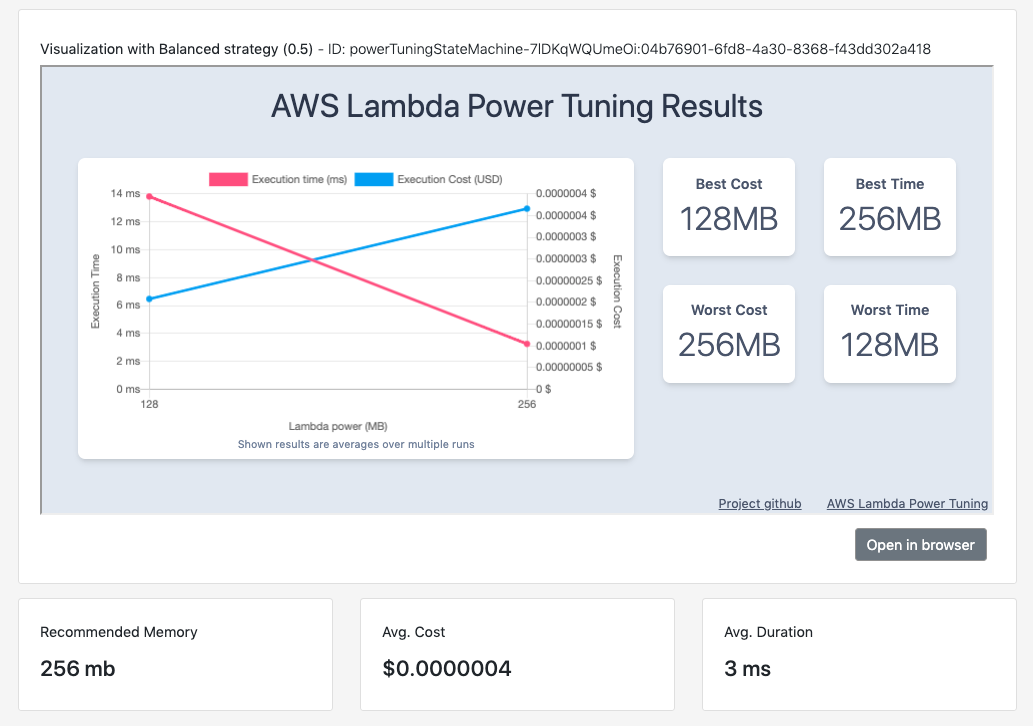
Task: Follow the AWS Lambda Power Tuning link
Action: (x=907, y=503)
